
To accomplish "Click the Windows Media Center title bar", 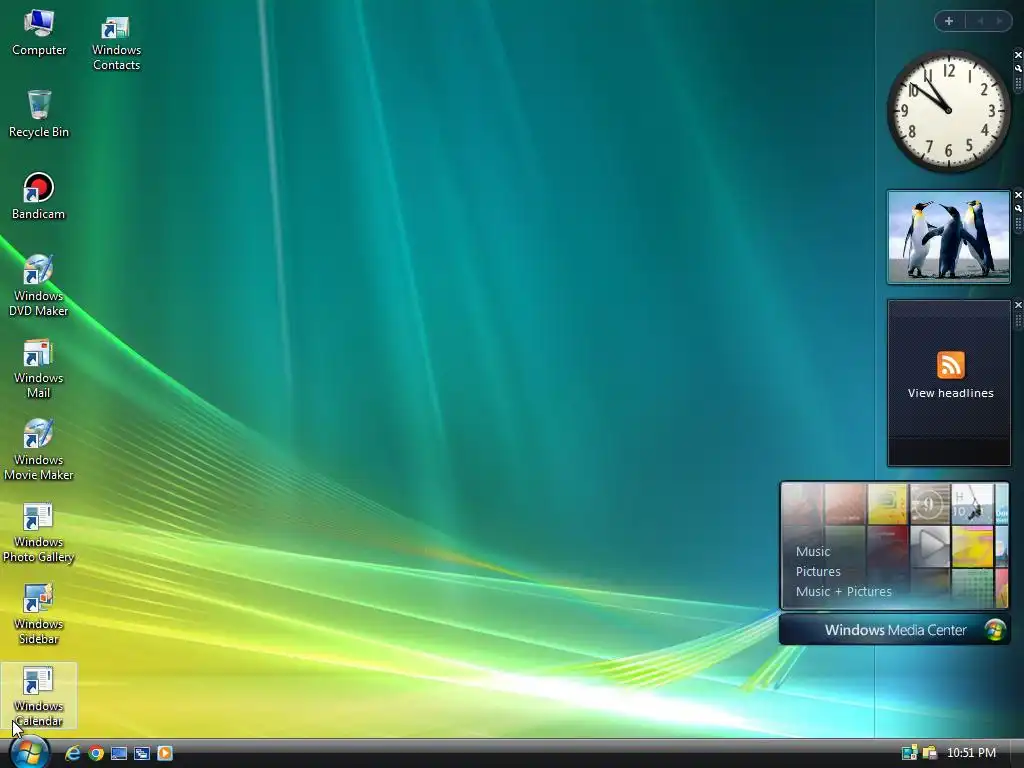I will [895, 630].
